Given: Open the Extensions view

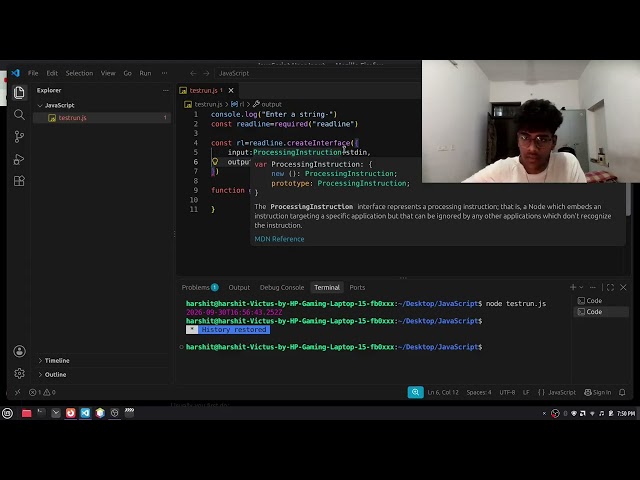Looking at the screenshot, I should (x=19, y=181).
